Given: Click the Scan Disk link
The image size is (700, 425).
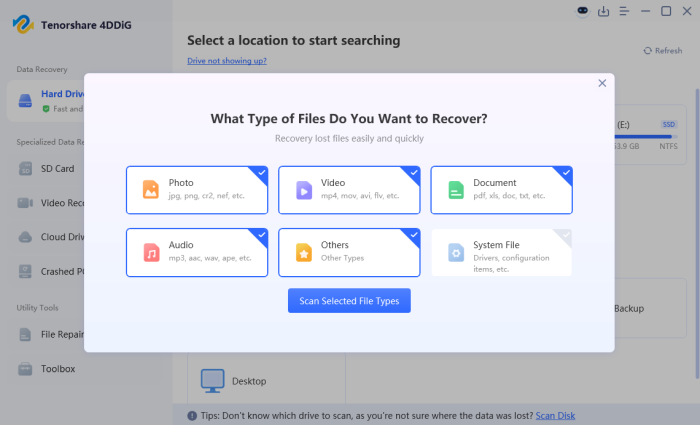Looking at the screenshot, I should tap(555, 415).
